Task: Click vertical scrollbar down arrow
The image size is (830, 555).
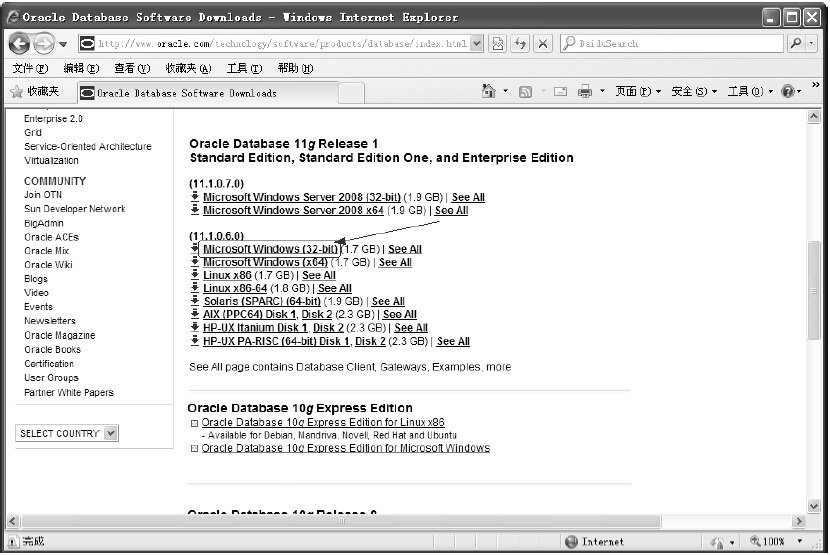Action: (x=814, y=506)
